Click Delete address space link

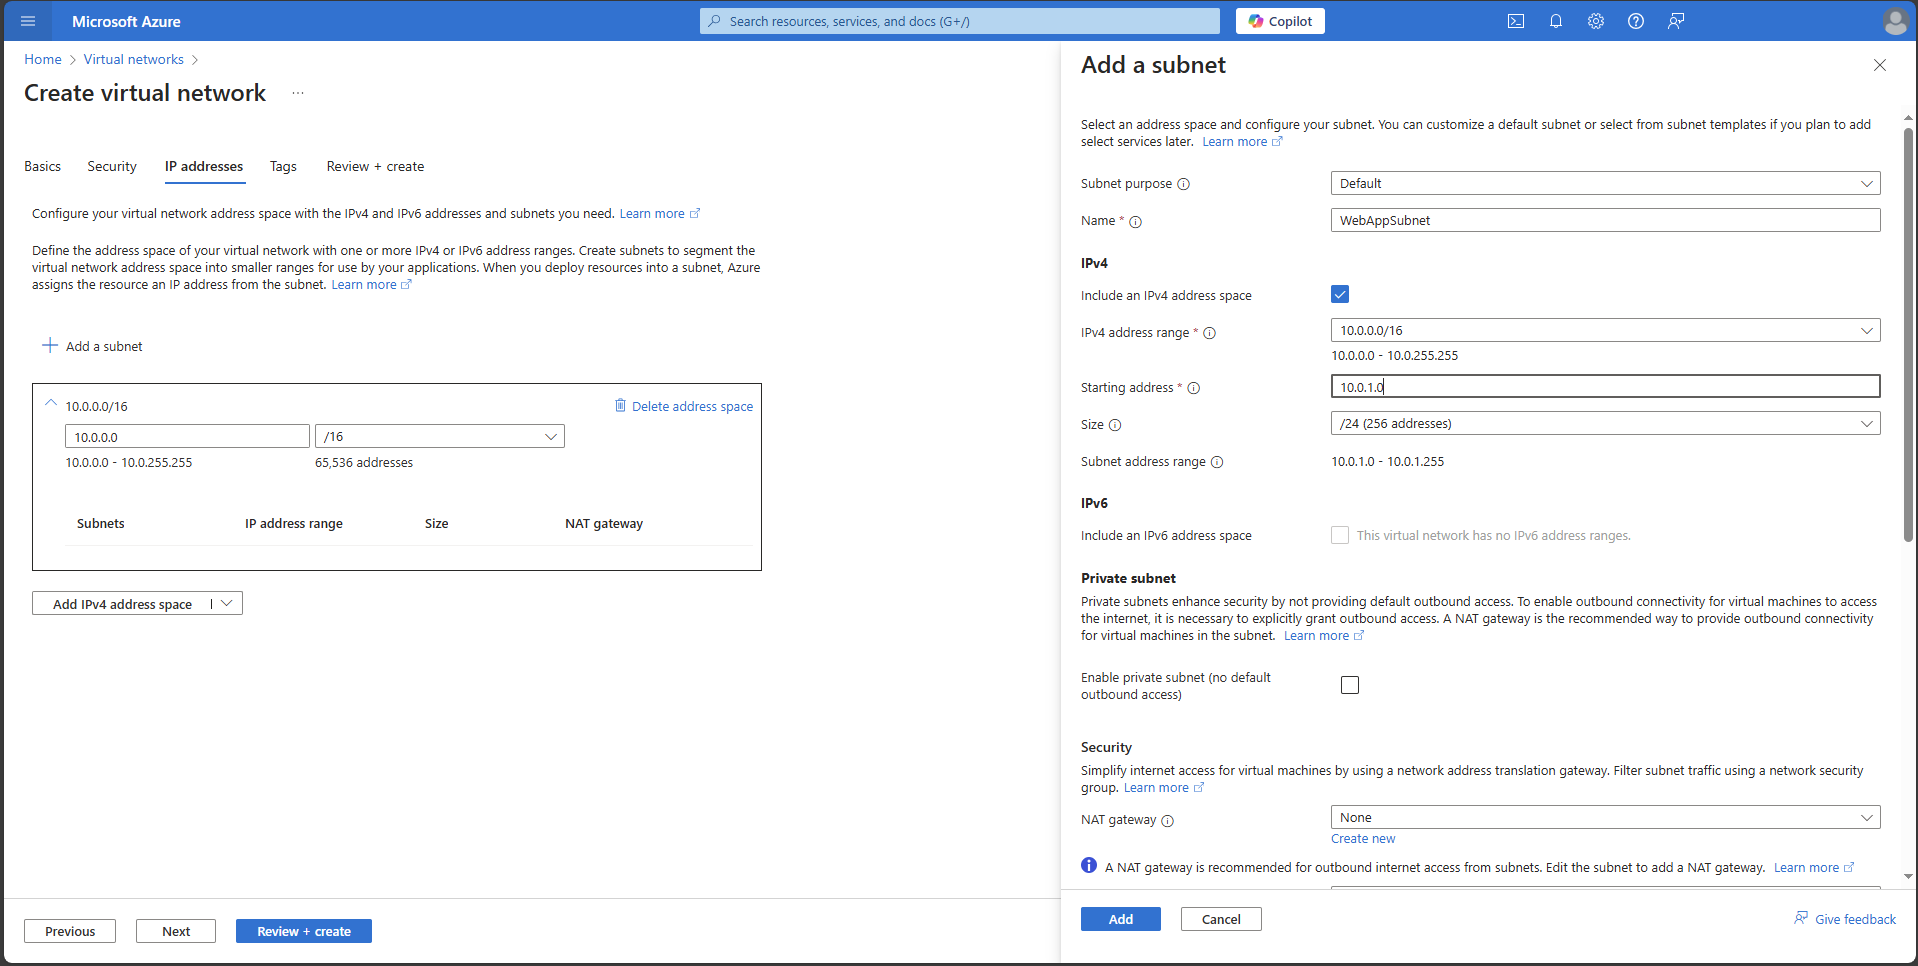[692, 406]
